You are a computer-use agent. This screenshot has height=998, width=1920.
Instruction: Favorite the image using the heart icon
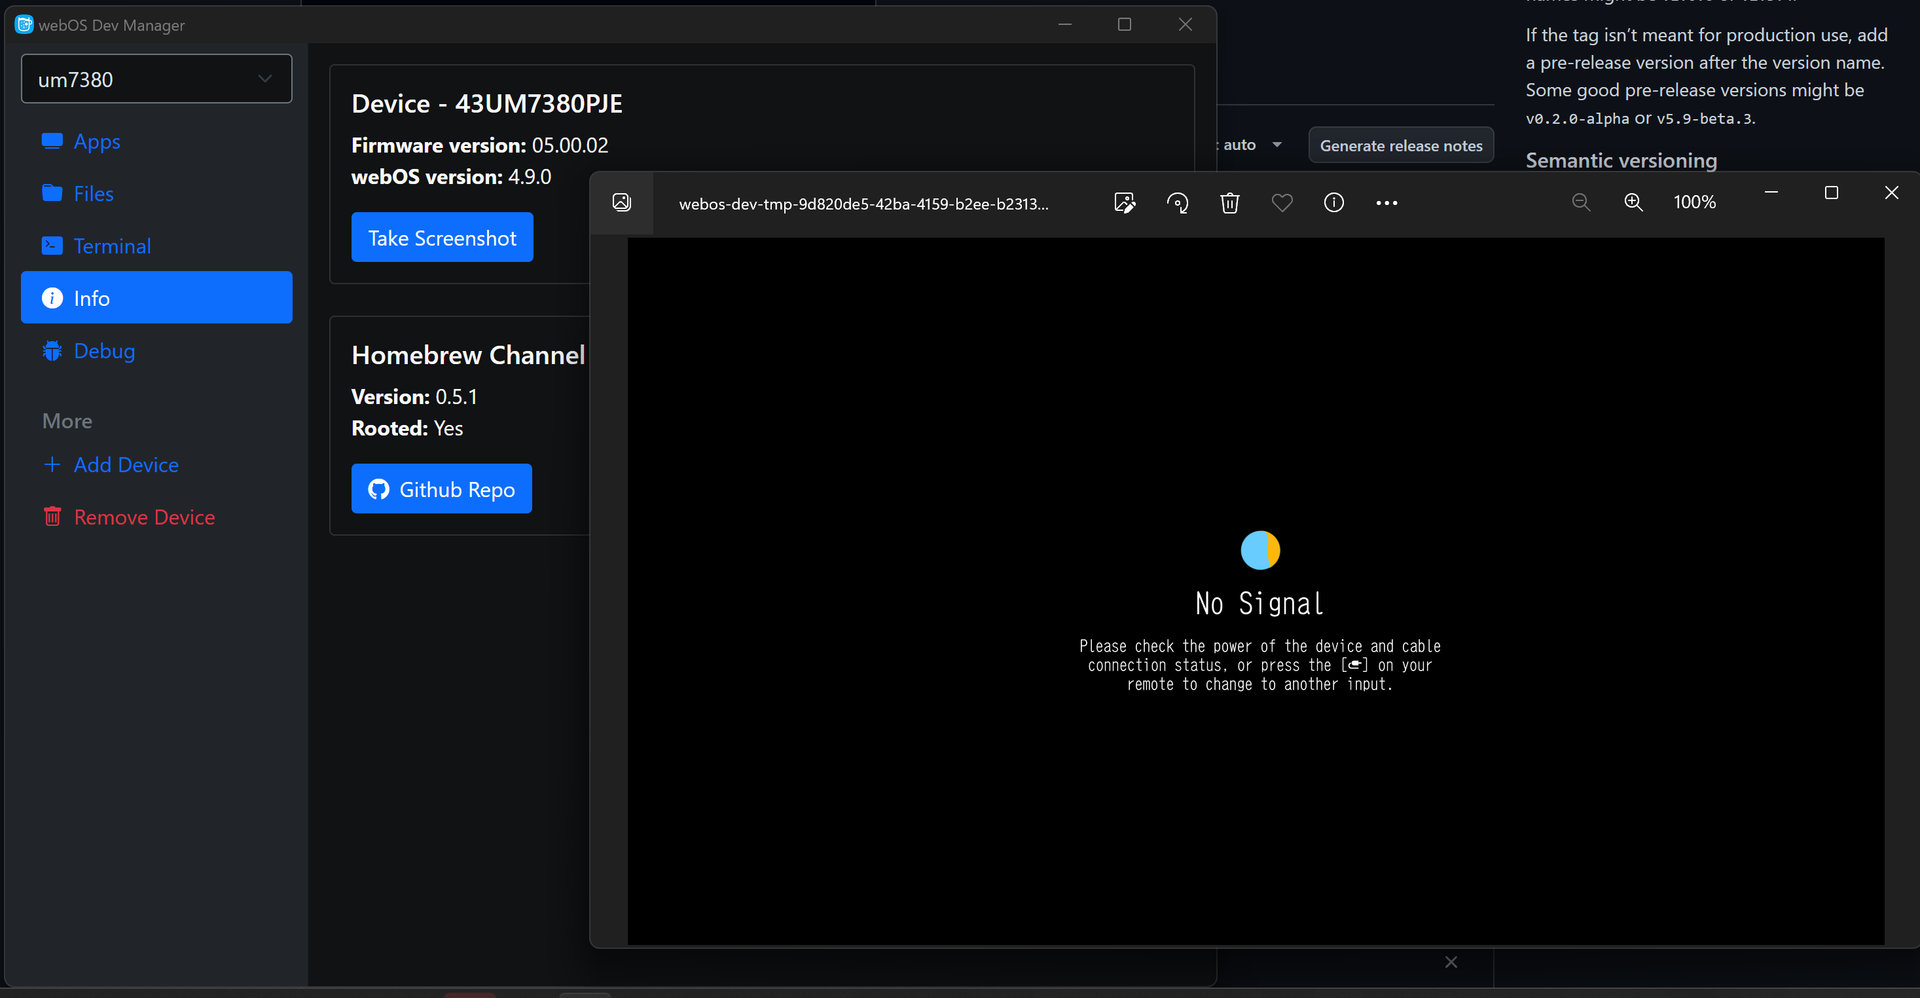[1282, 203]
